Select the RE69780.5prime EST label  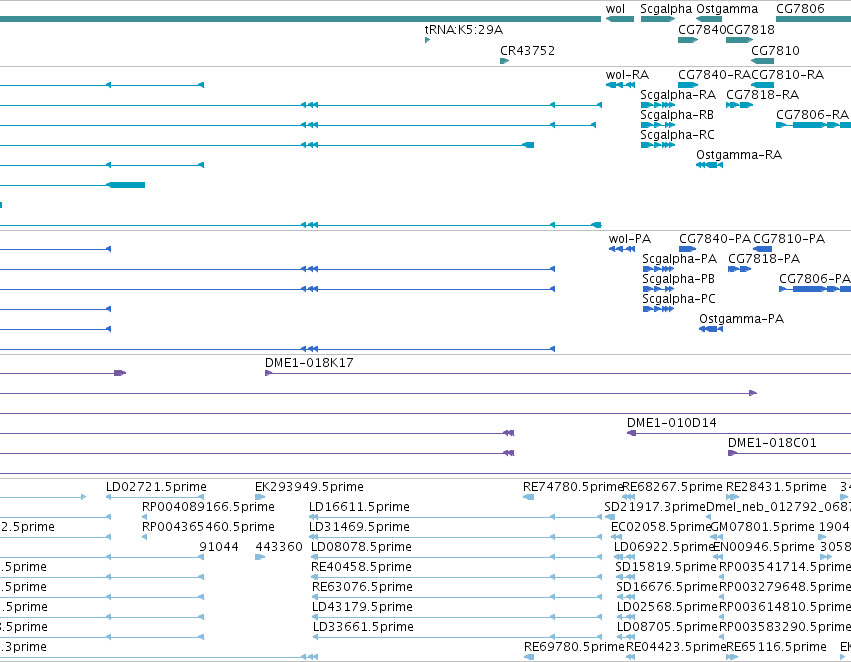click(x=574, y=648)
